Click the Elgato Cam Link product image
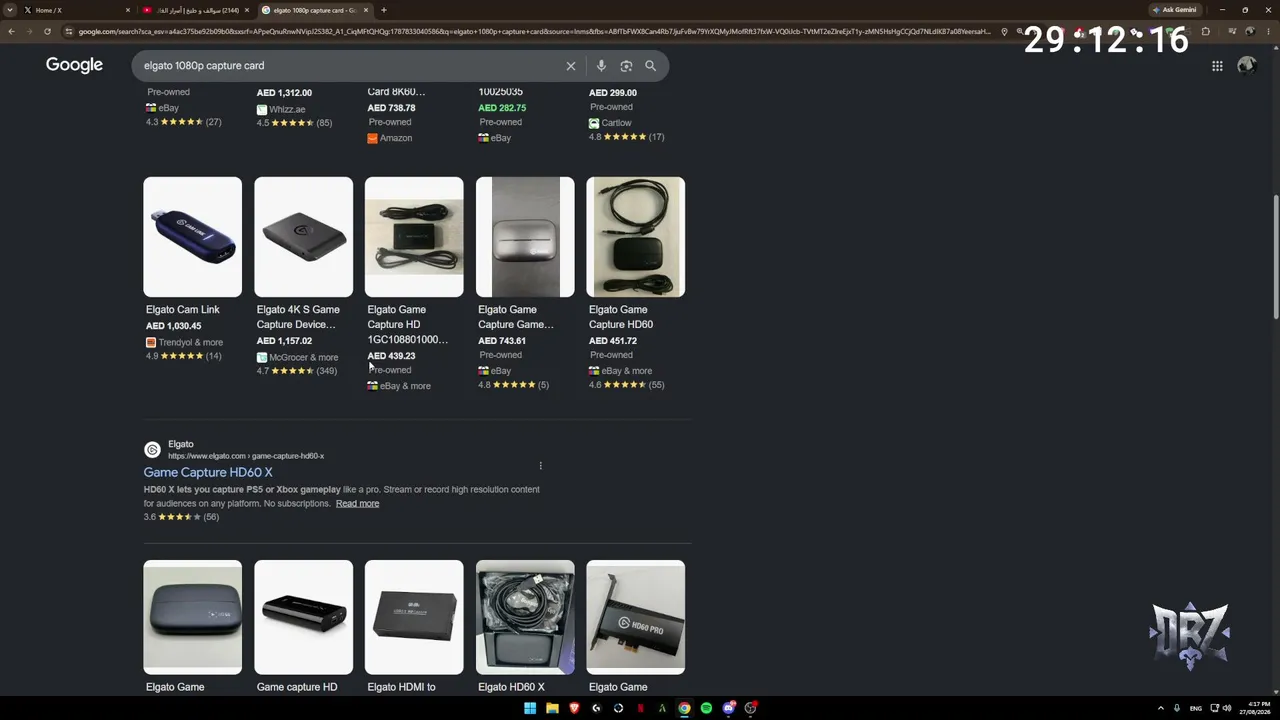The width and height of the screenshot is (1280, 720). 193,237
